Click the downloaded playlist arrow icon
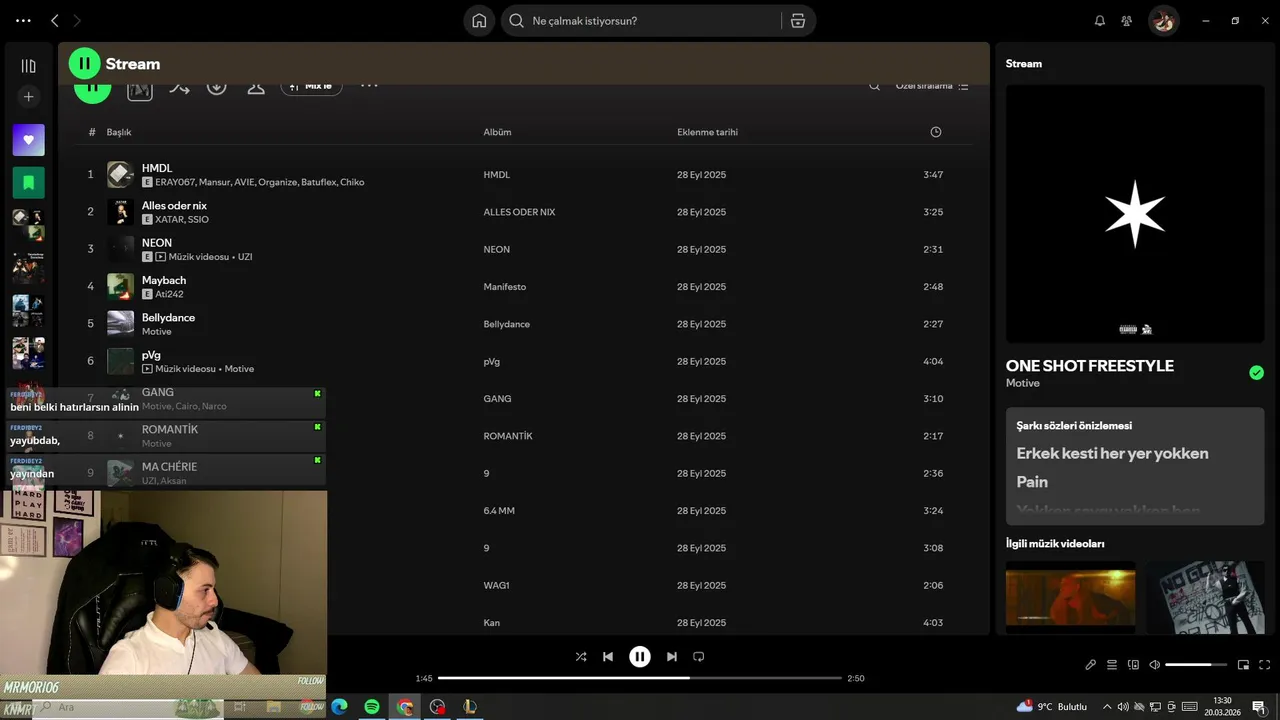This screenshot has height=720, width=1280. click(x=216, y=87)
